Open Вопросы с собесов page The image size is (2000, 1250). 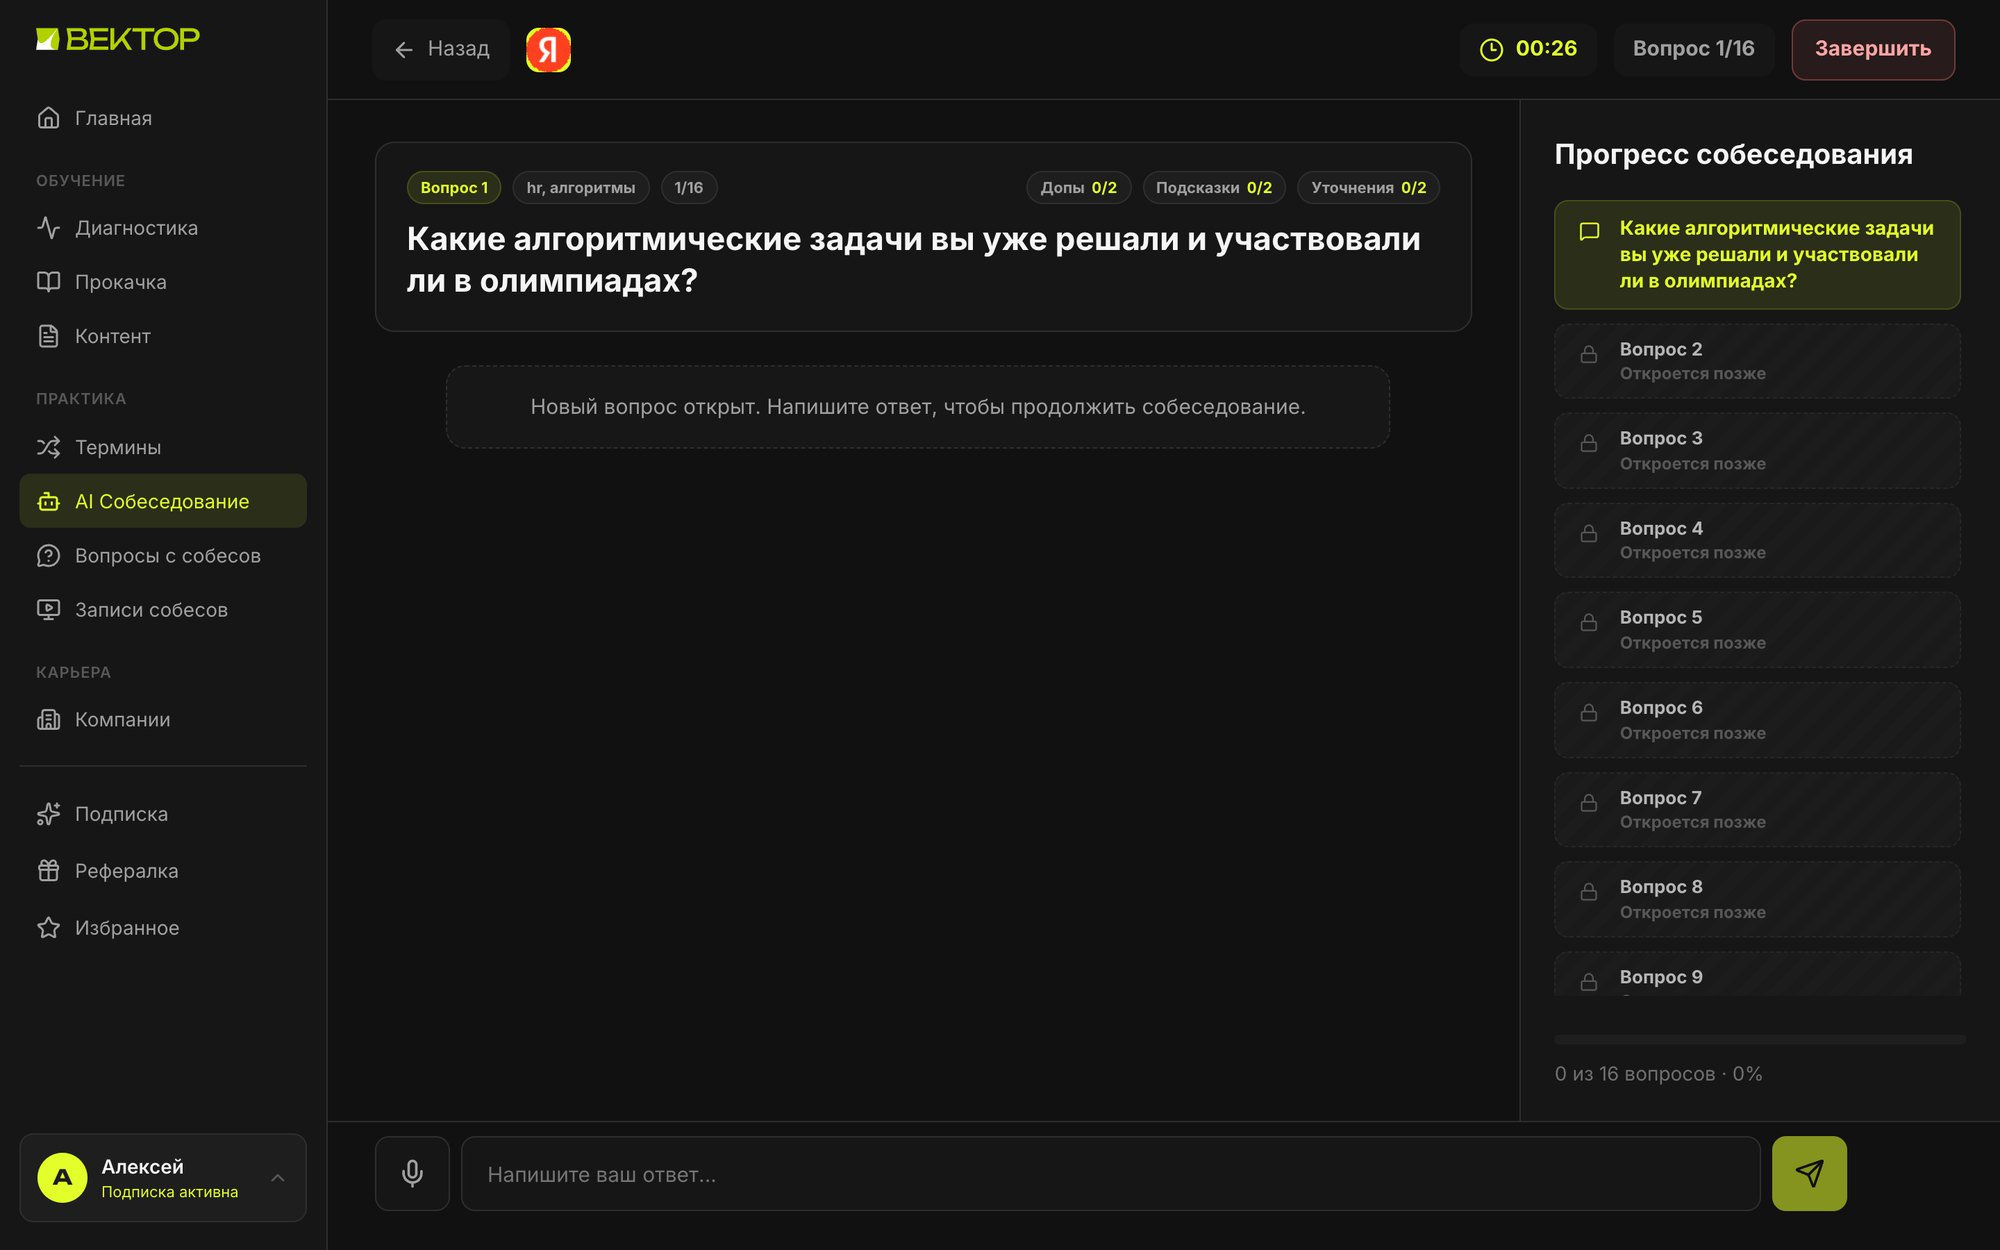click(x=163, y=555)
